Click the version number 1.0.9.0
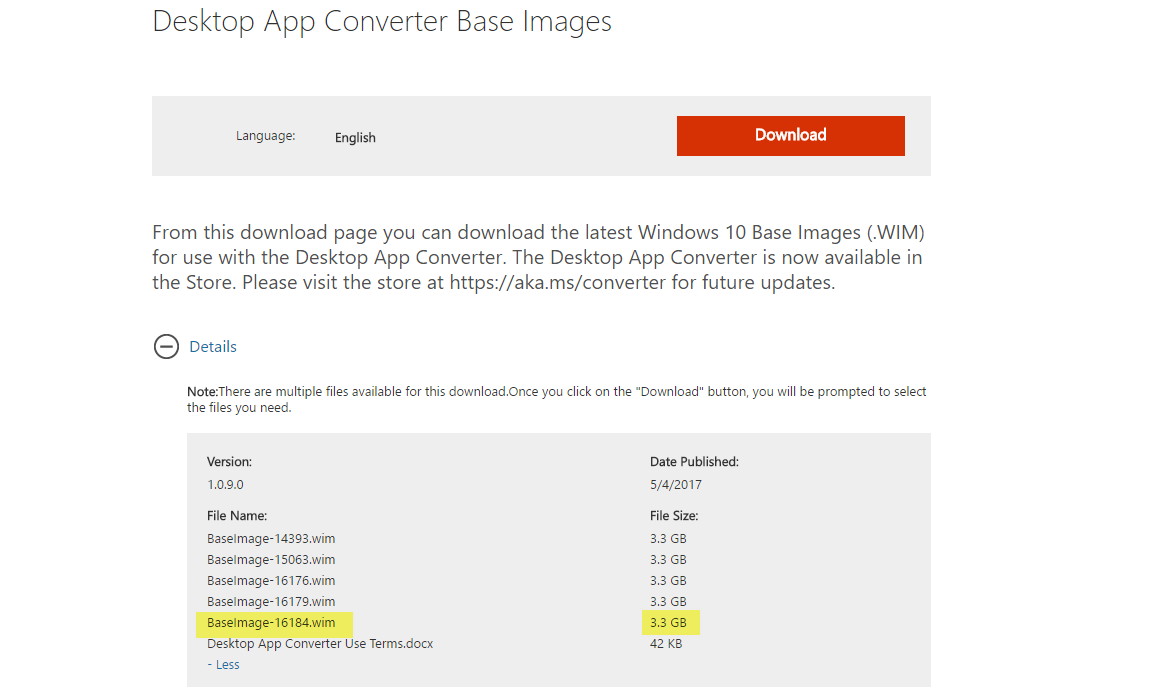This screenshot has height=692, width=1163. coord(225,484)
